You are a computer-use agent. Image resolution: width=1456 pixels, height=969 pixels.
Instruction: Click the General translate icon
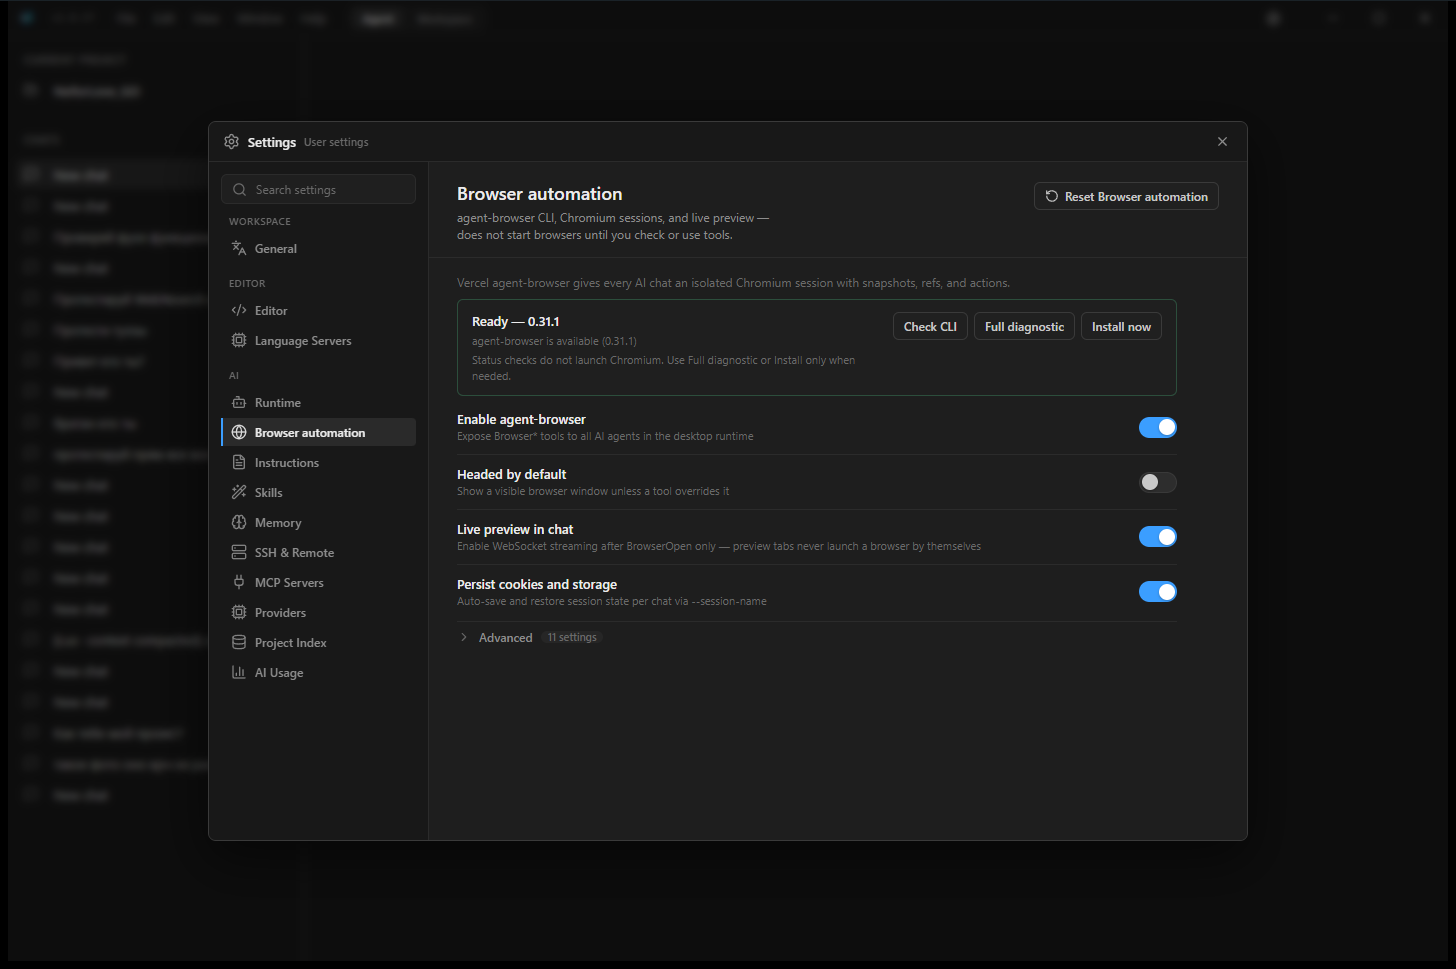[239, 249]
